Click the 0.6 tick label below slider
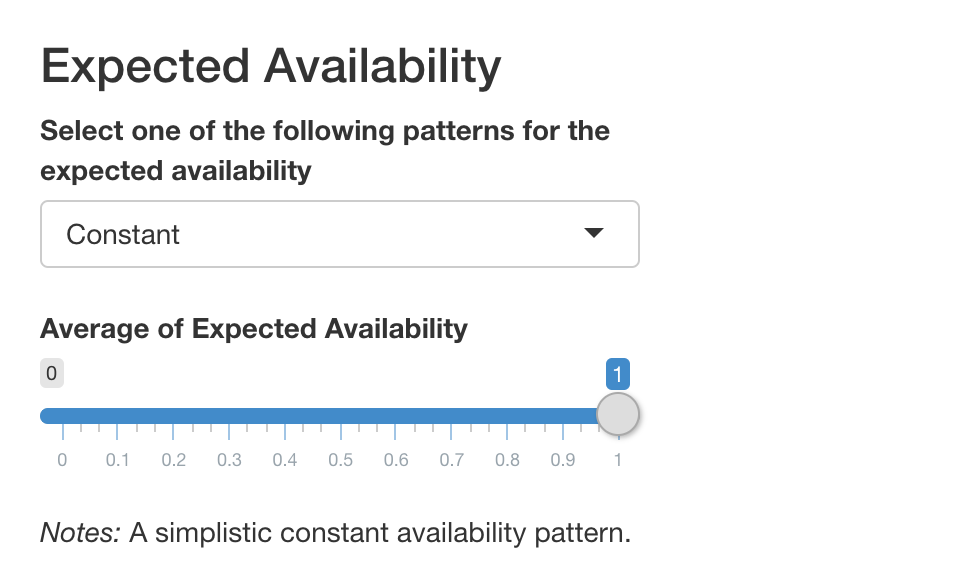Image resolution: width=972 pixels, height=582 pixels. [x=396, y=461]
